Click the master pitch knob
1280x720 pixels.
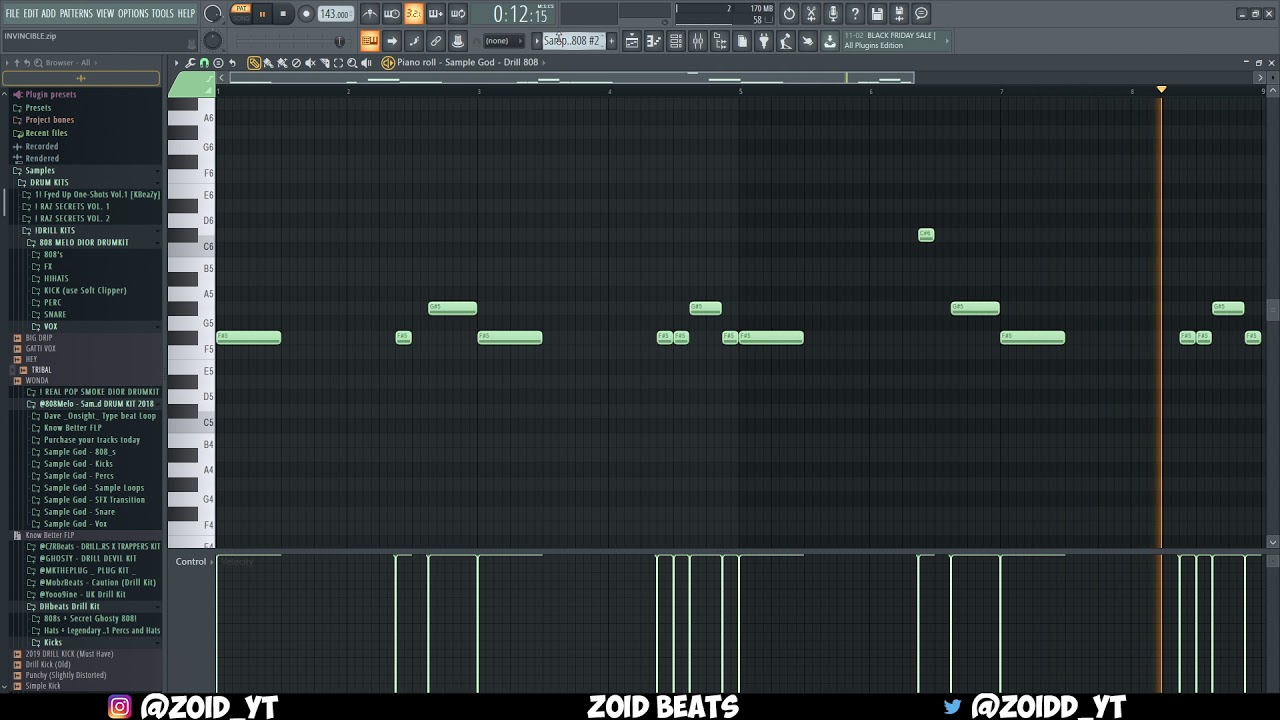(x=213, y=41)
